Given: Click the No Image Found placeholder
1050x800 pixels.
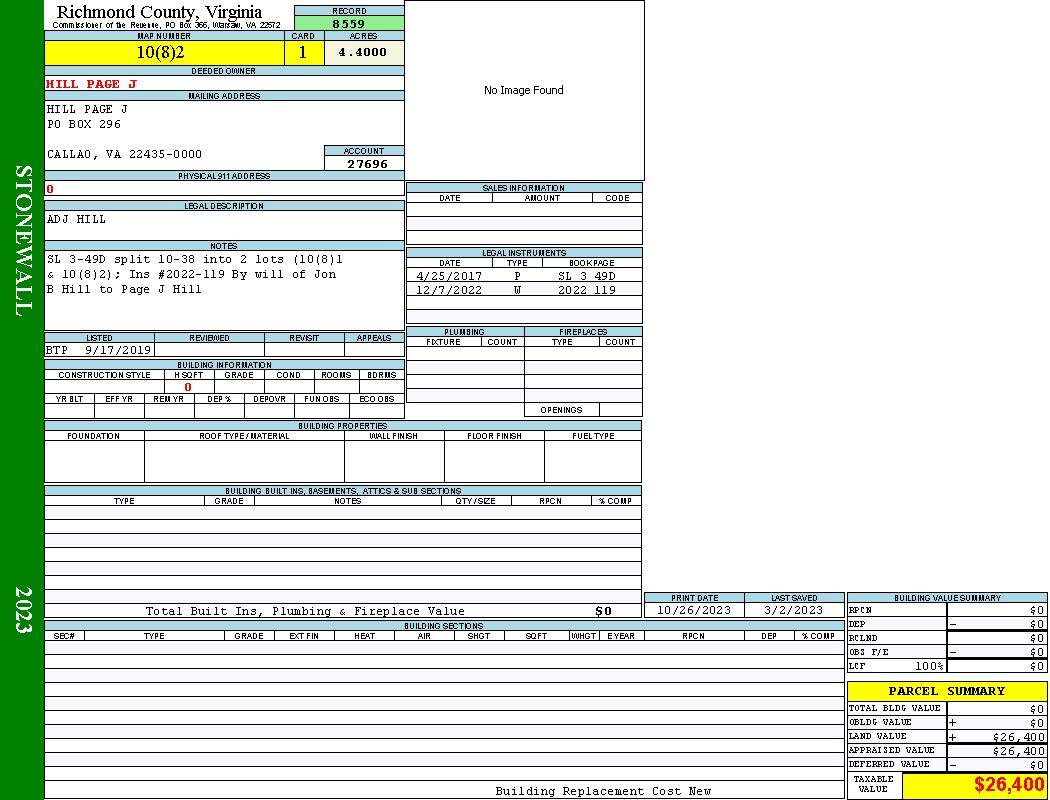Looking at the screenshot, I should pos(524,90).
